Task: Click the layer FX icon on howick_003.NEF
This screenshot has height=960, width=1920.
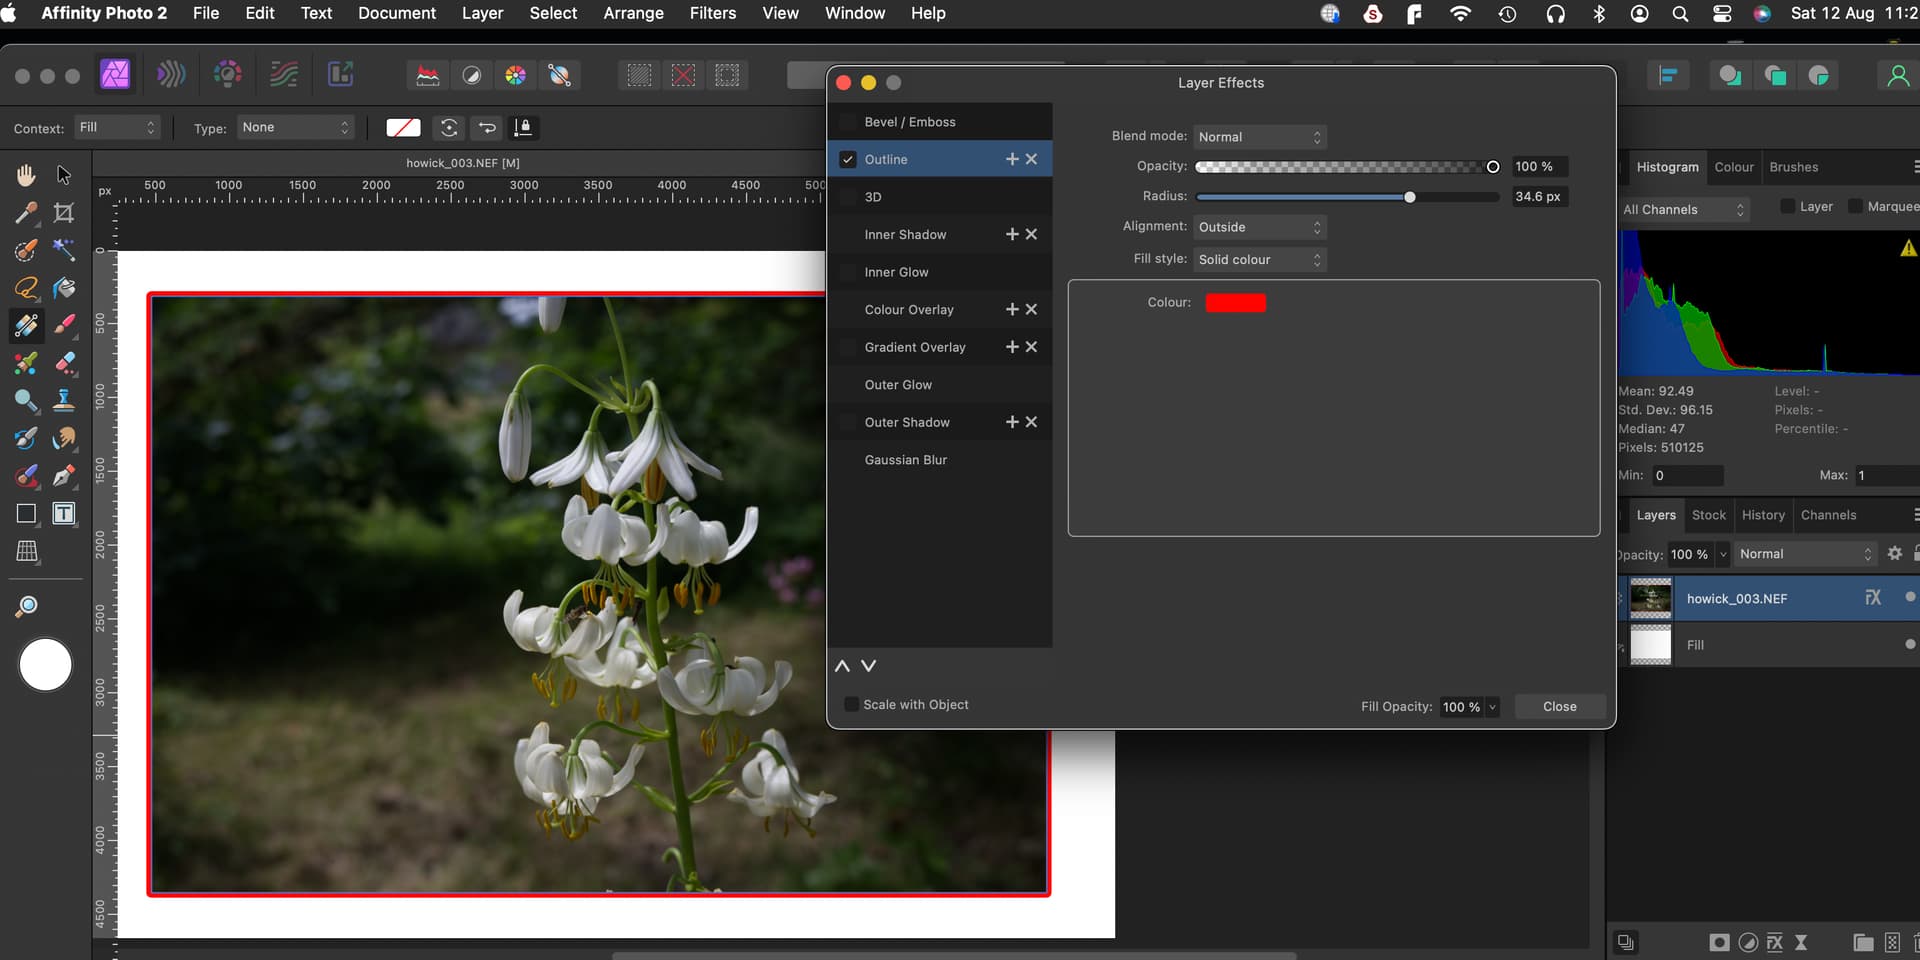Action: pos(1873,598)
